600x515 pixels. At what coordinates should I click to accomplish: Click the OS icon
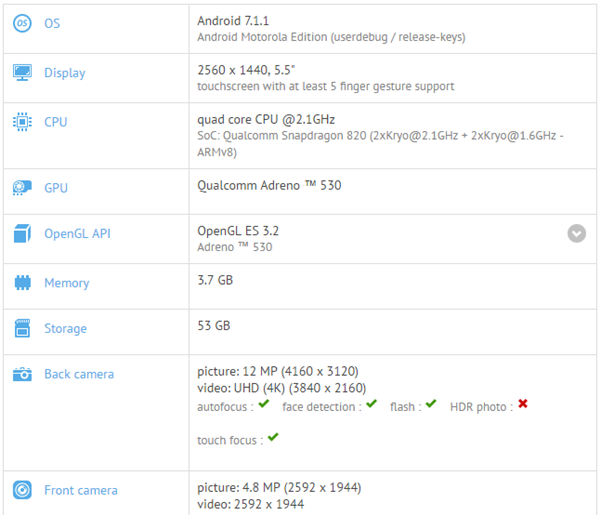(x=22, y=23)
